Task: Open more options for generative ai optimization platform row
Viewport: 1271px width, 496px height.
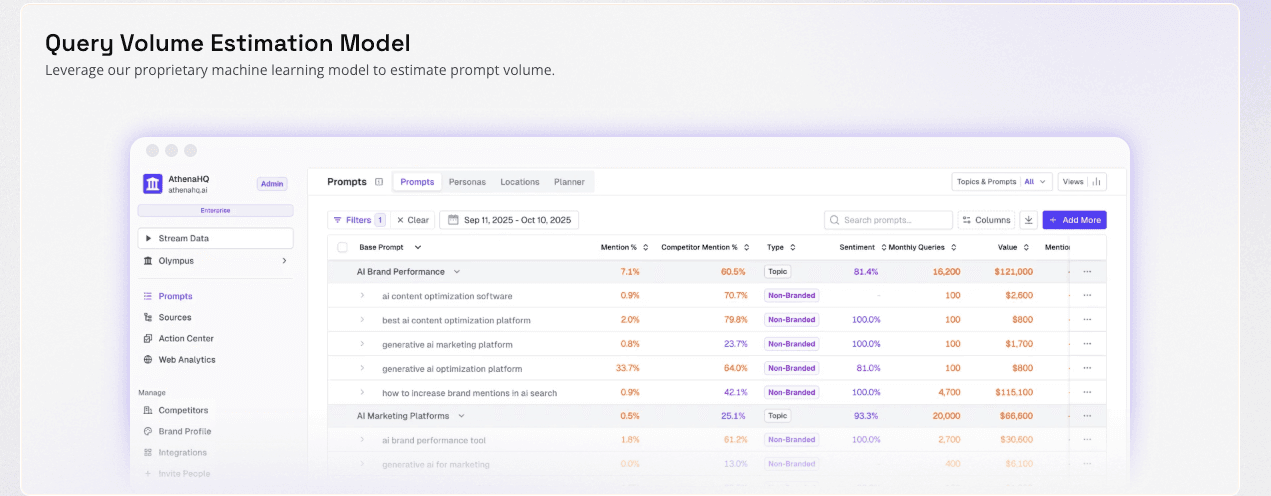Action: coord(1087,368)
